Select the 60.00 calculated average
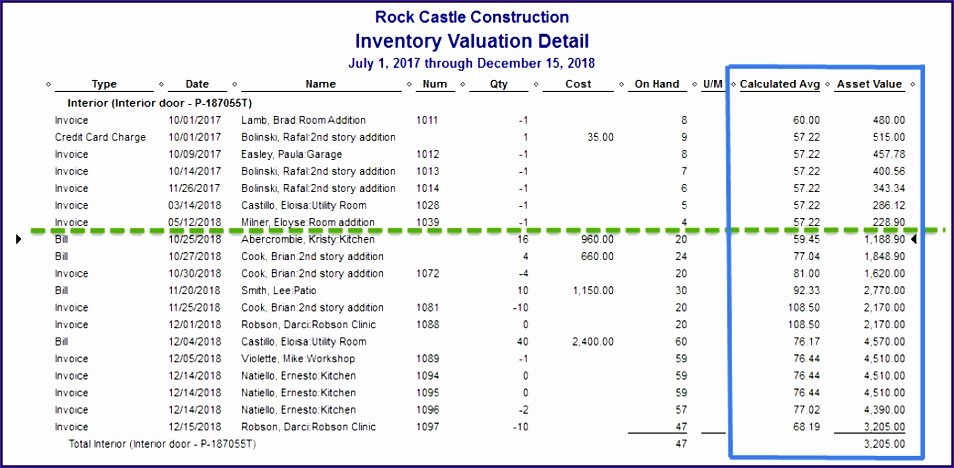 pyautogui.click(x=807, y=120)
